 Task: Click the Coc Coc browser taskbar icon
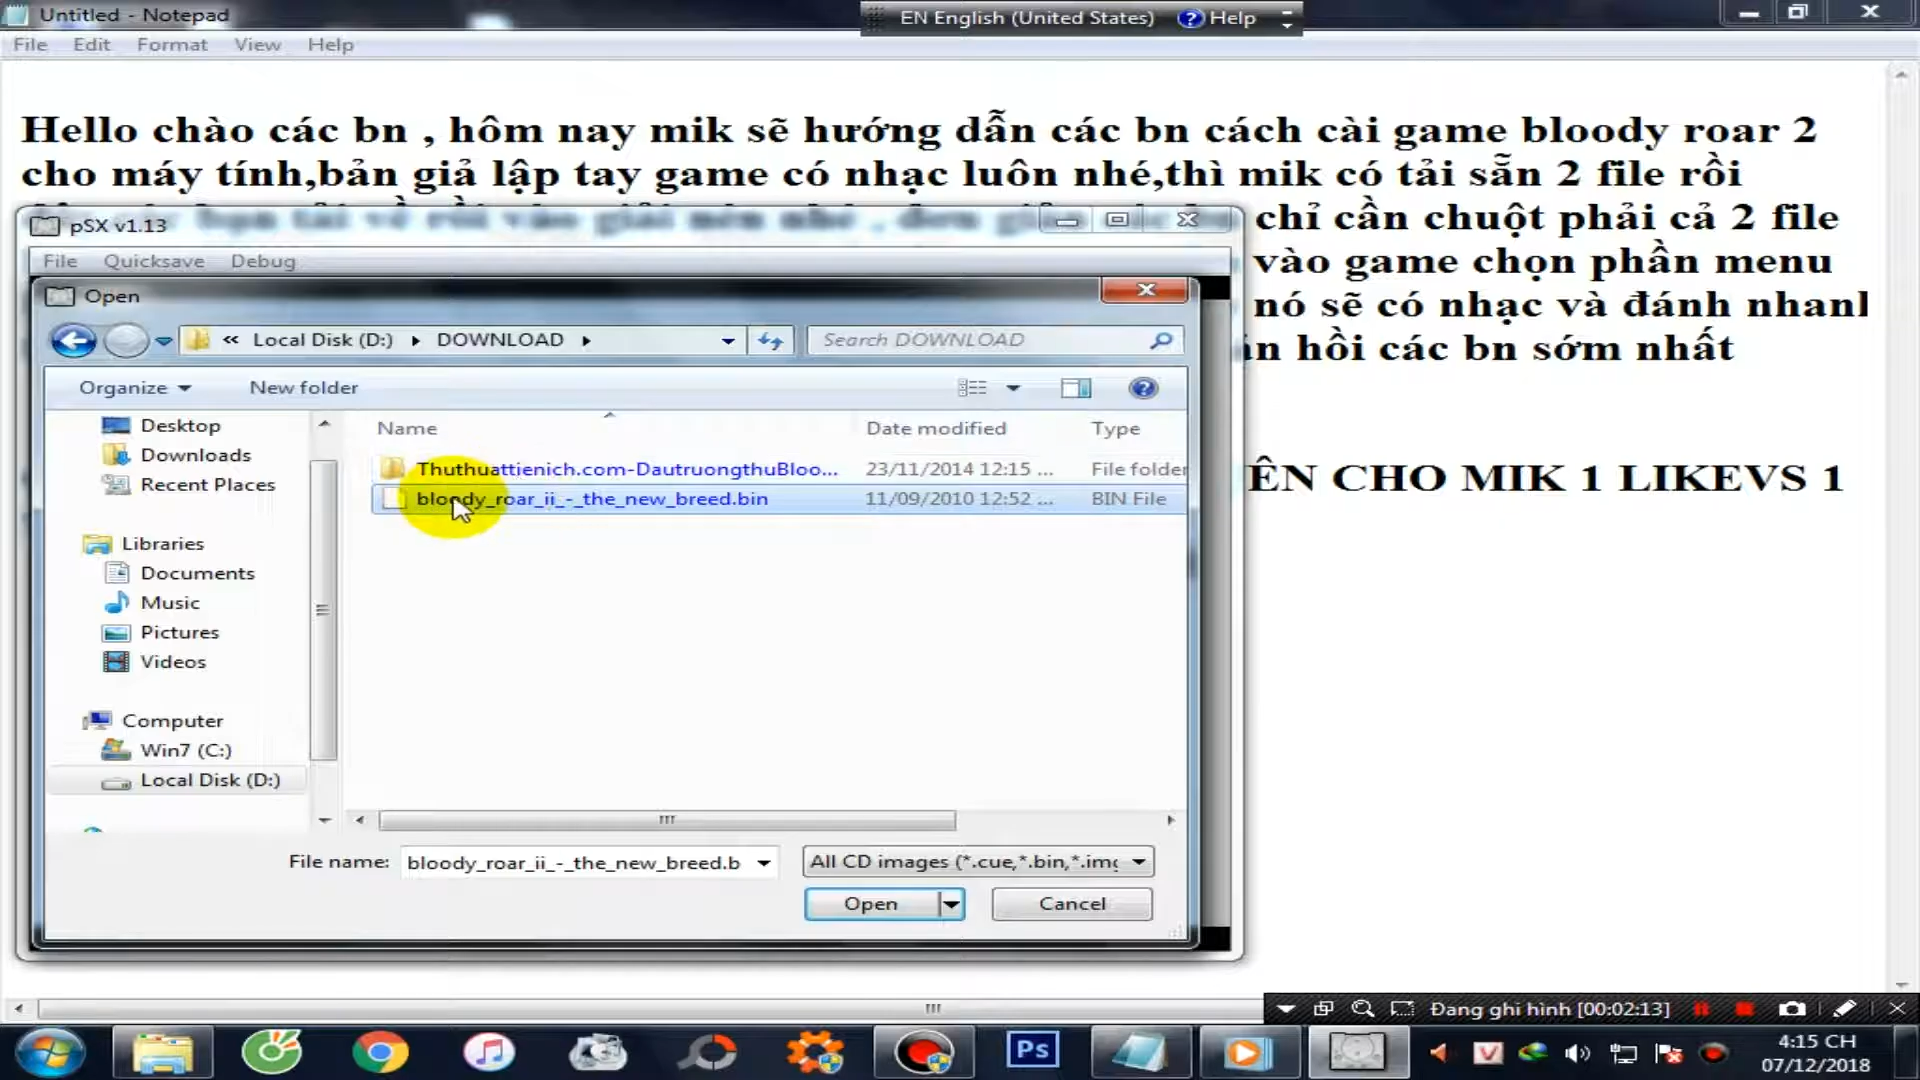tap(271, 1053)
